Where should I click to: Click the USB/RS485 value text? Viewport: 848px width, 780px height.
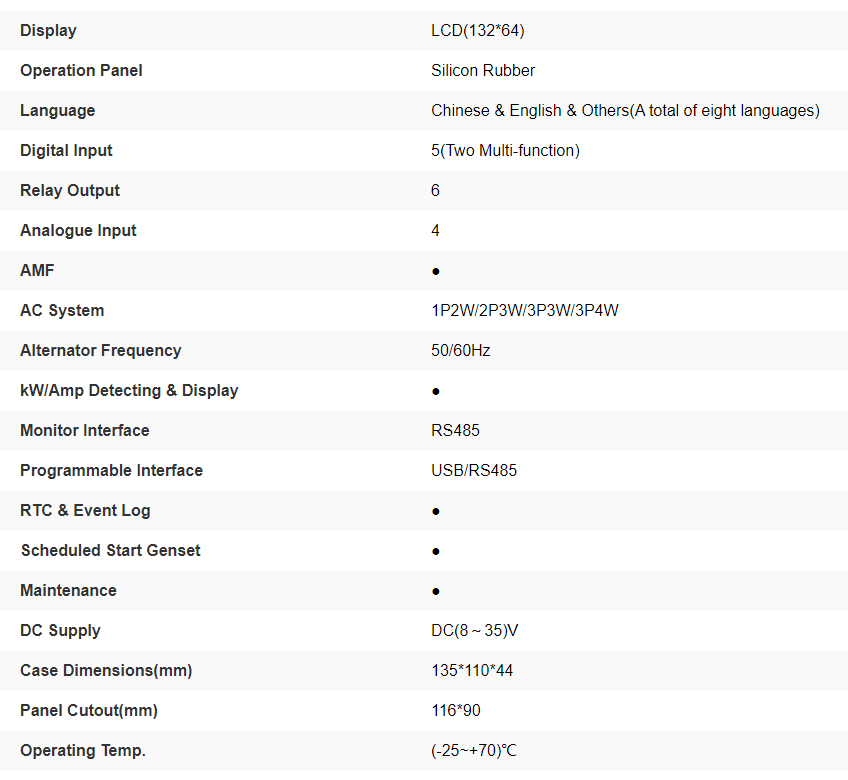coord(474,470)
